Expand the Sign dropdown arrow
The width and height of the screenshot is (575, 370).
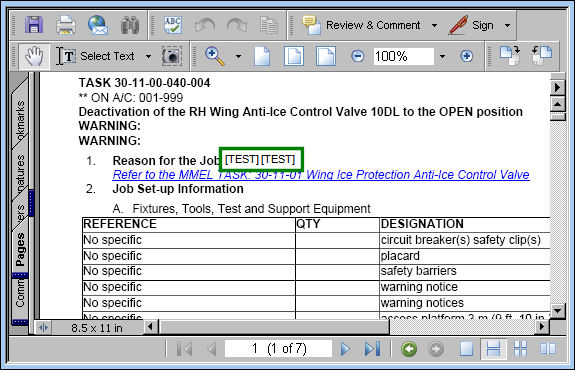point(508,25)
